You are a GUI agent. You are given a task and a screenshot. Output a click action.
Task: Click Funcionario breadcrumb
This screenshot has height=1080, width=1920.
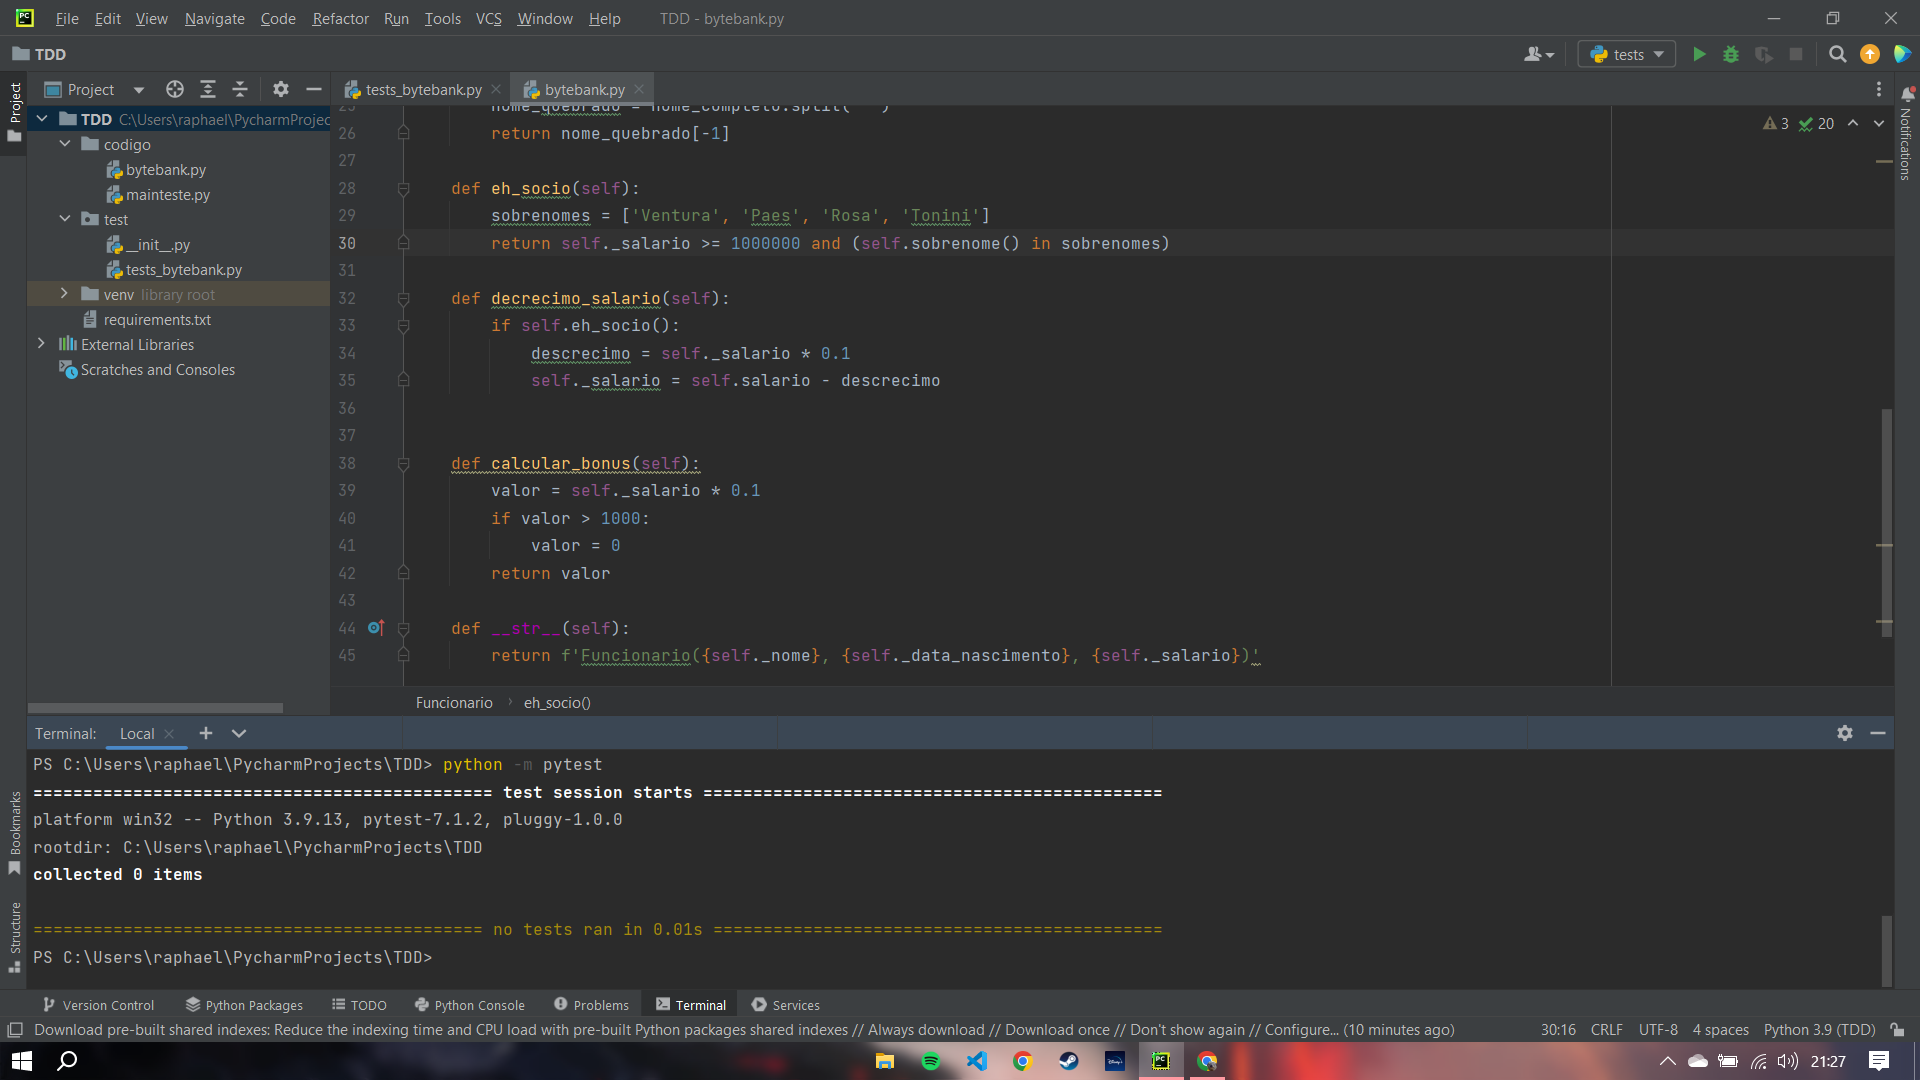pos(454,702)
